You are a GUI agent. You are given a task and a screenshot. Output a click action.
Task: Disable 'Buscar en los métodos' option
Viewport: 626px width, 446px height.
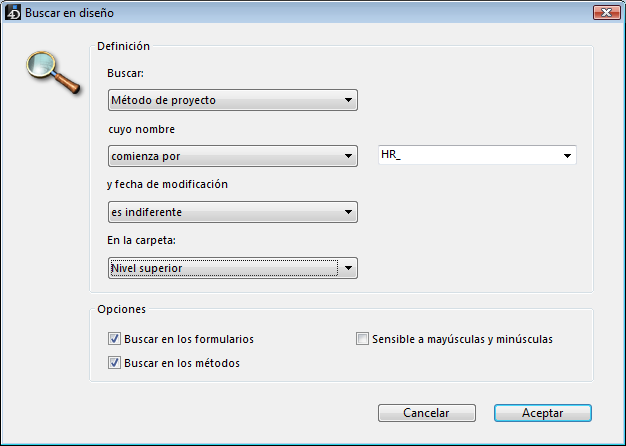point(114,363)
